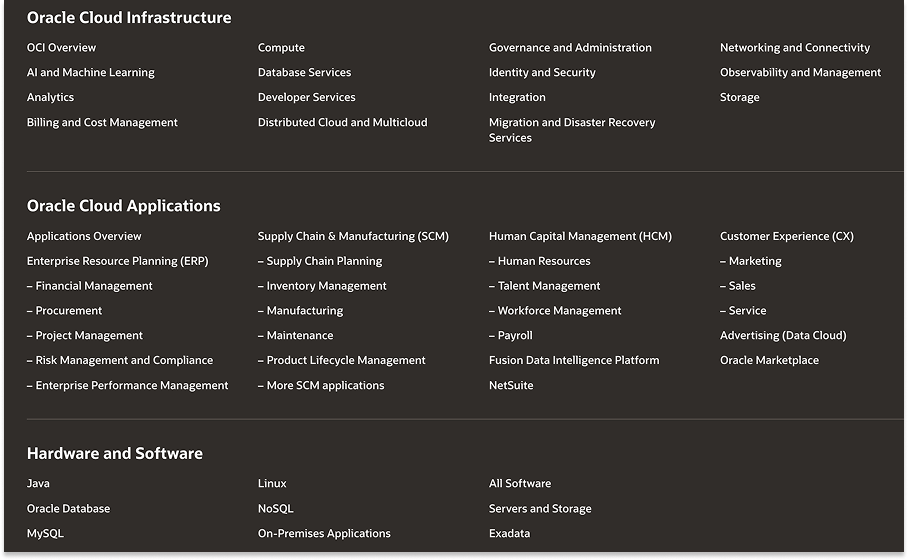The image size is (908, 560).
Task: Go to Identity and Security
Action: (x=542, y=72)
